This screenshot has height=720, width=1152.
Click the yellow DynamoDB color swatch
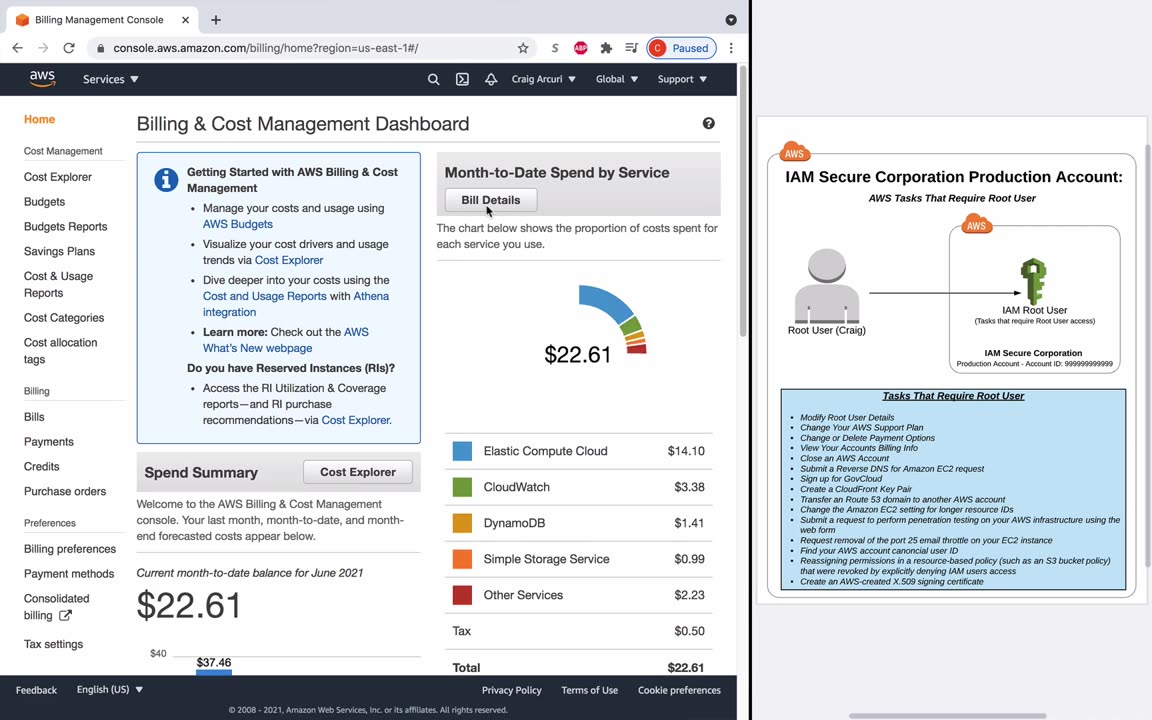[x=462, y=523]
